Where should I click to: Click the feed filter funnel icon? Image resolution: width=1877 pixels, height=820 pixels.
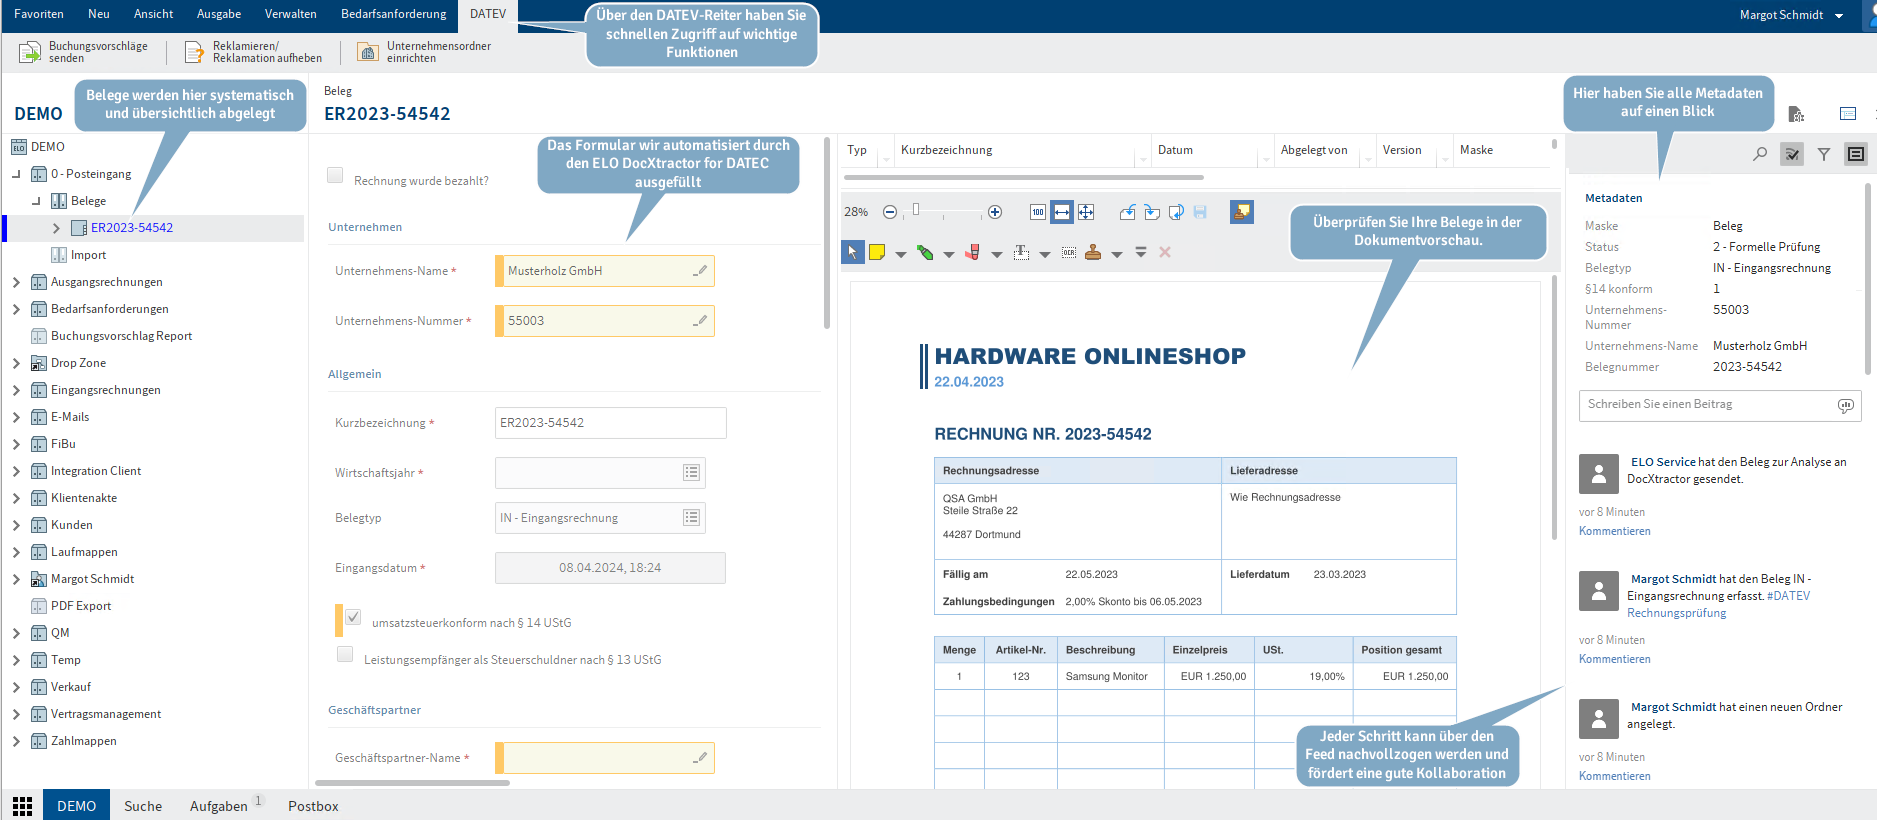[1824, 154]
